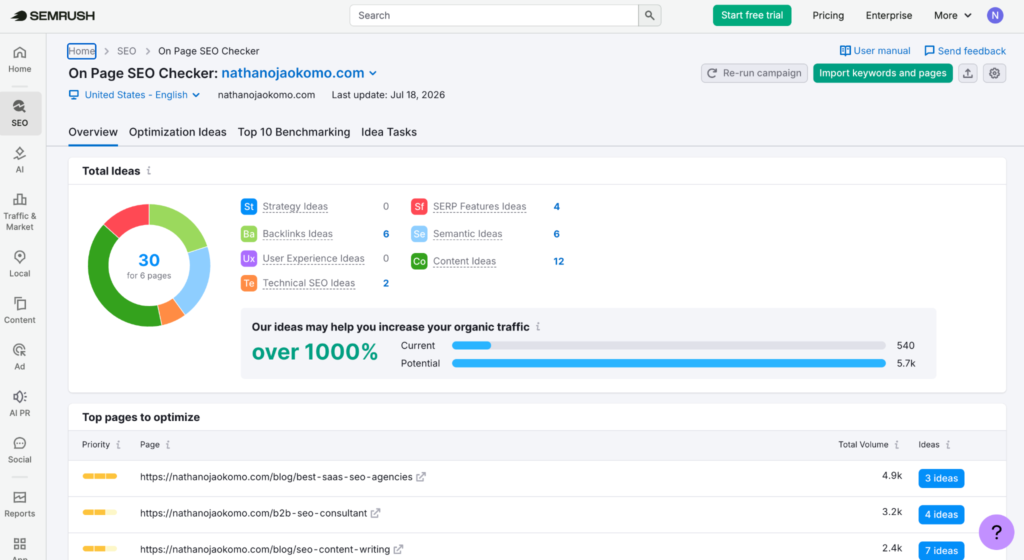Click SEO in the breadcrumb
This screenshot has height=560, width=1024.
[127, 51]
